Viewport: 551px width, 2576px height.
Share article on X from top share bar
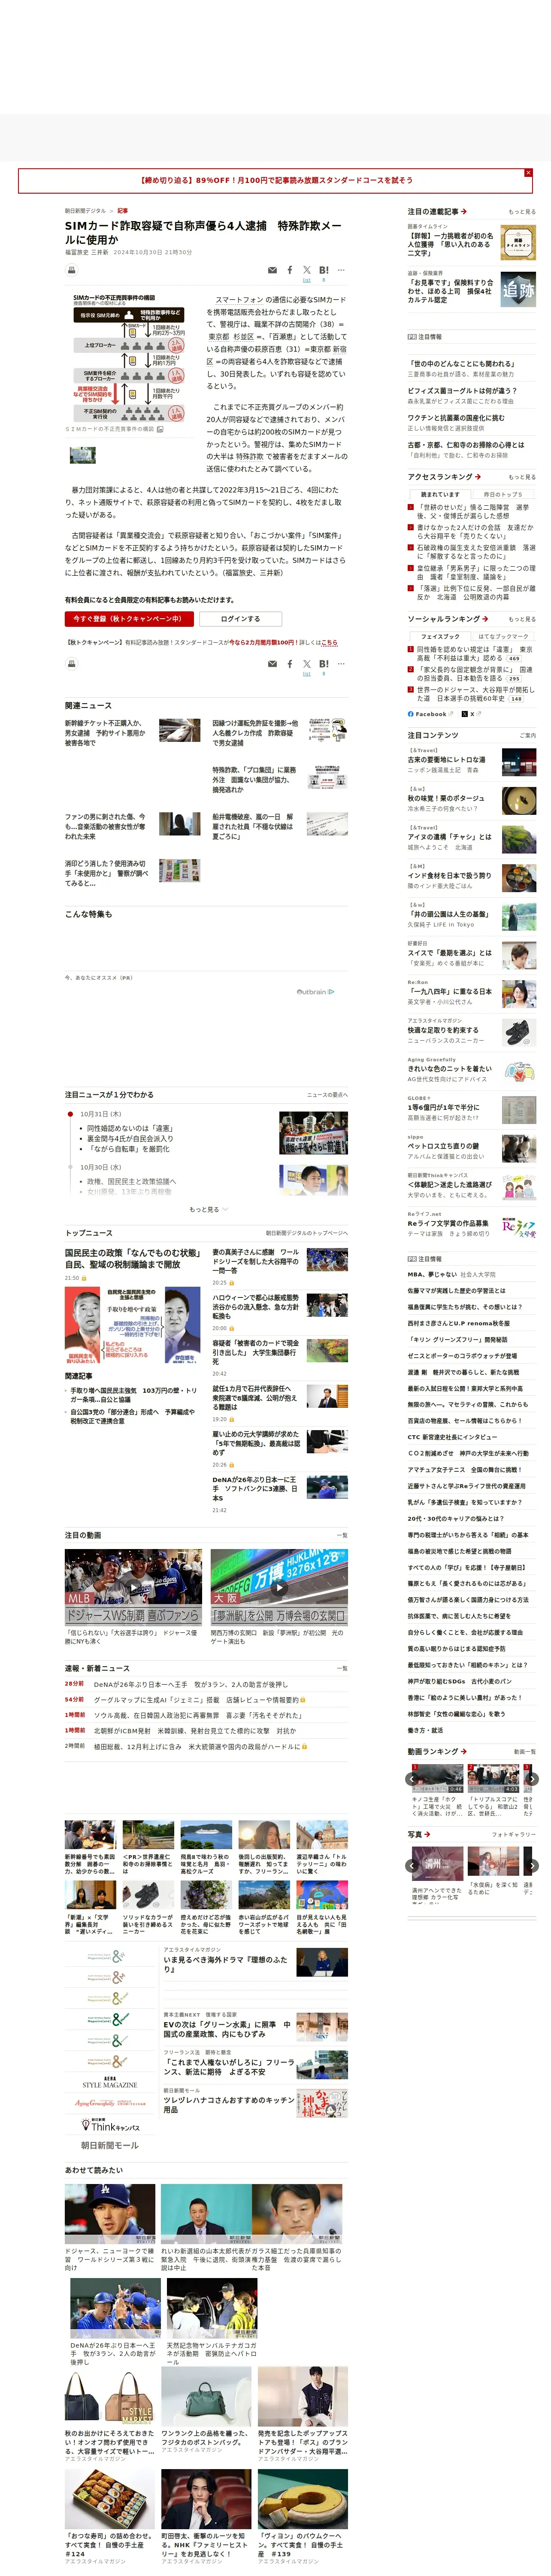307,270
